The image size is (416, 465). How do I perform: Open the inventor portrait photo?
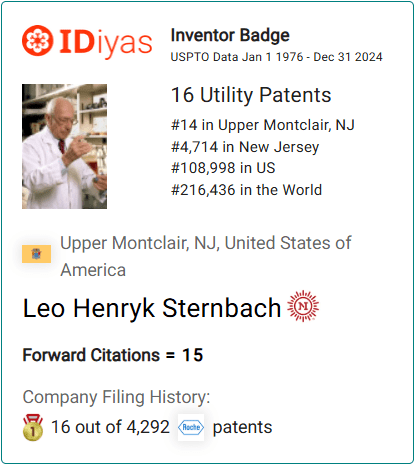tap(64, 146)
